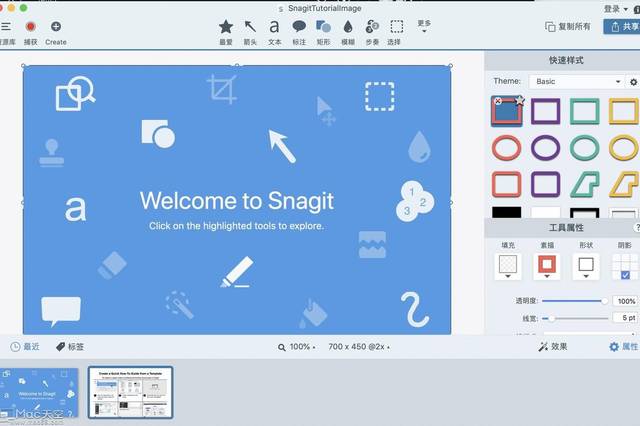
Task: Select the purple ellipse quick style
Action: 546,148
